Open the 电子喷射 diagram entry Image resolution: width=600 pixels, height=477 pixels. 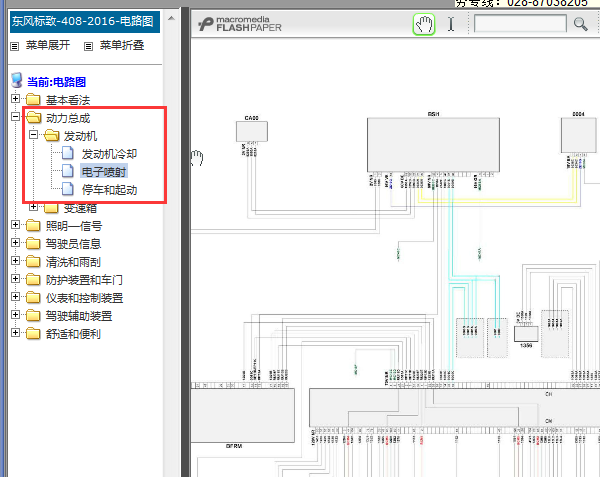pyautogui.click(x=104, y=172)
